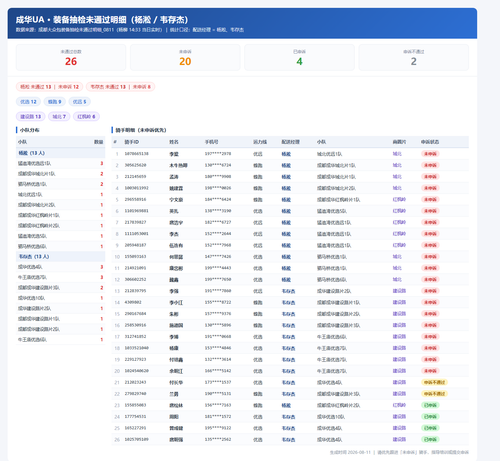Image resolution: width=500 pixels, height=461 pixels.
Task: Select the red pill showing 未通过 13 | 未申诉 12
Action: [x=49, y=87]
